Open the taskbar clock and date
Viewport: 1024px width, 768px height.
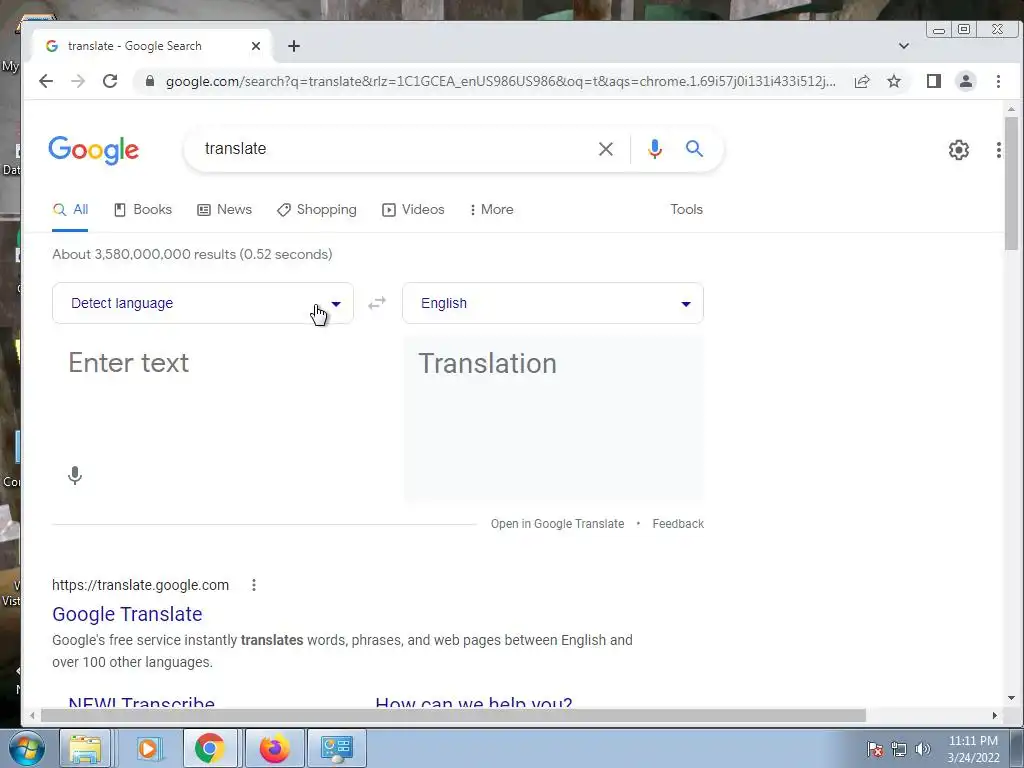point(973,749)
